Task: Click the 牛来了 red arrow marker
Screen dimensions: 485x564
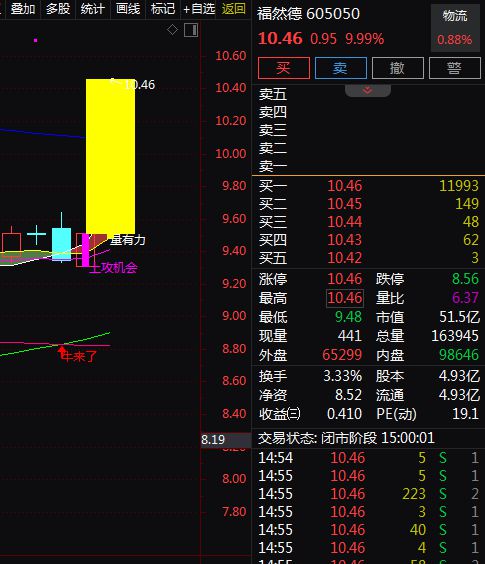Action: 78,355
